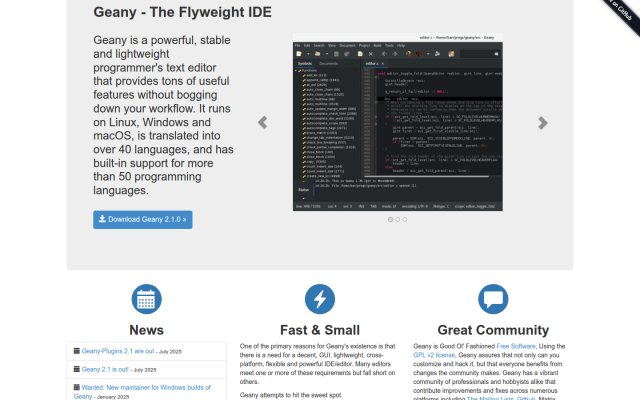This screenshot has height=400, width=640.
Task: Click the Fast & Small lightning bolt icon
Action: click(x=320, y=299)
